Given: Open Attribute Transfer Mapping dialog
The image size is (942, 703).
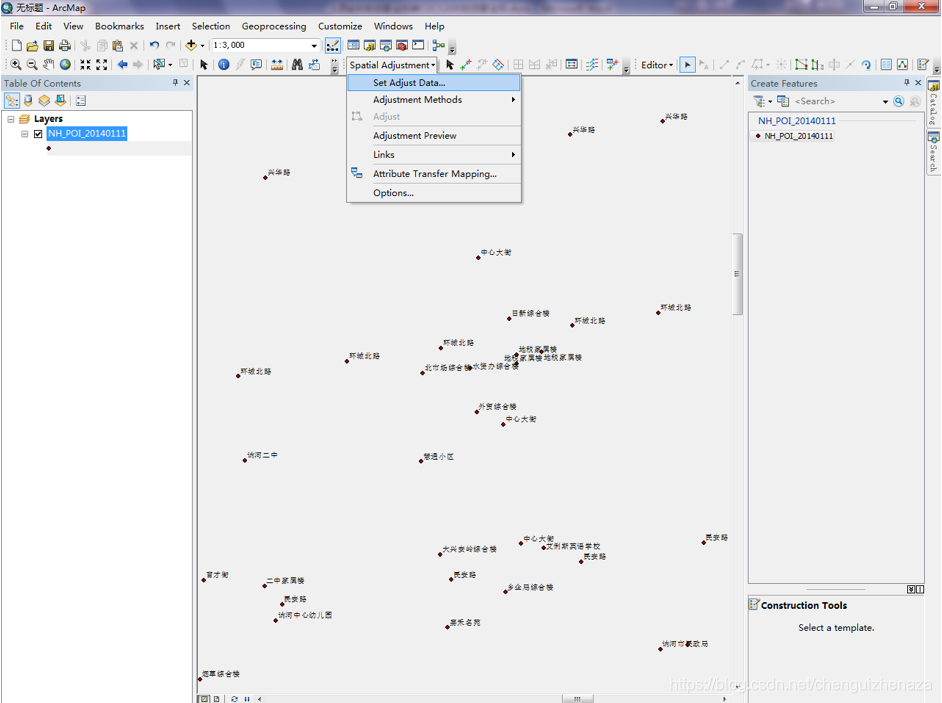Looking at the screenshot, I should [x=434, y=174].
